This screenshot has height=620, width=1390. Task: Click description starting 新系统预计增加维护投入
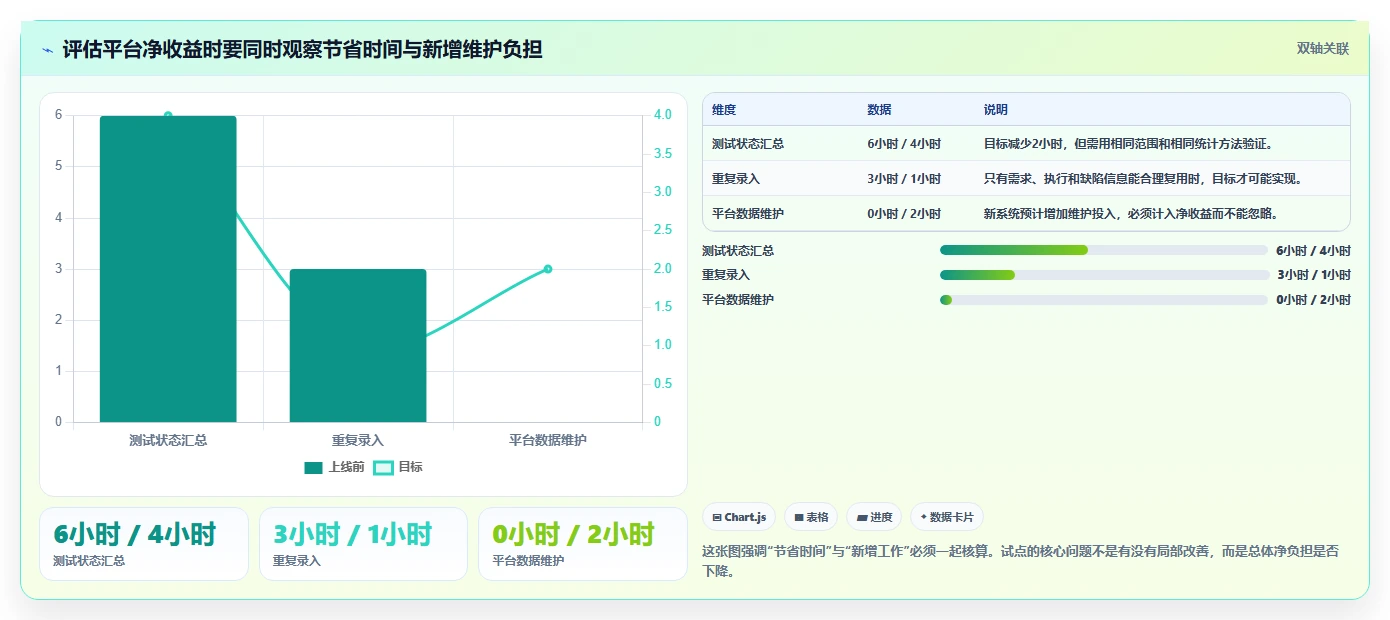1131,214
